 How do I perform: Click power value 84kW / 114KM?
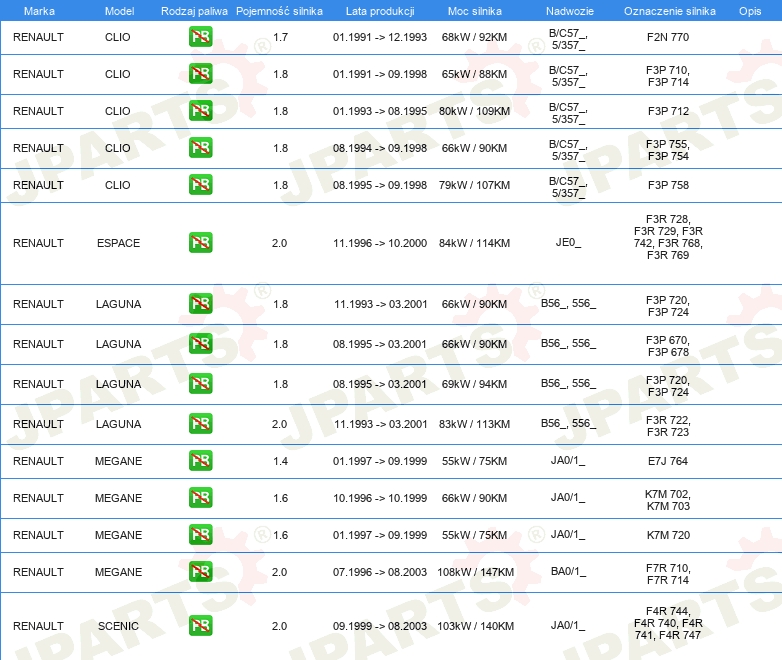click(x=474, y=243)
